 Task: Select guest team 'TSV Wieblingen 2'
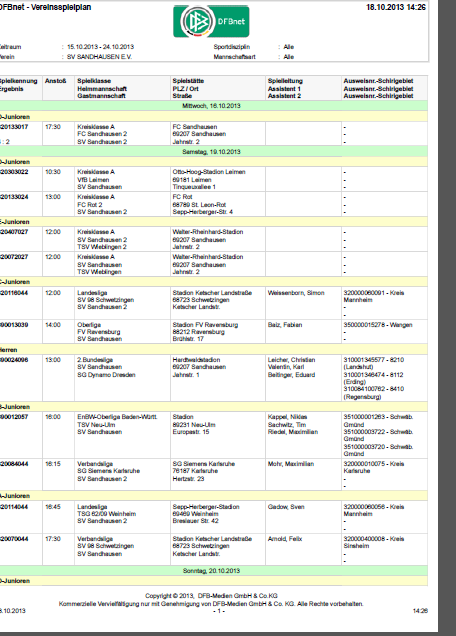coord(102,247)
